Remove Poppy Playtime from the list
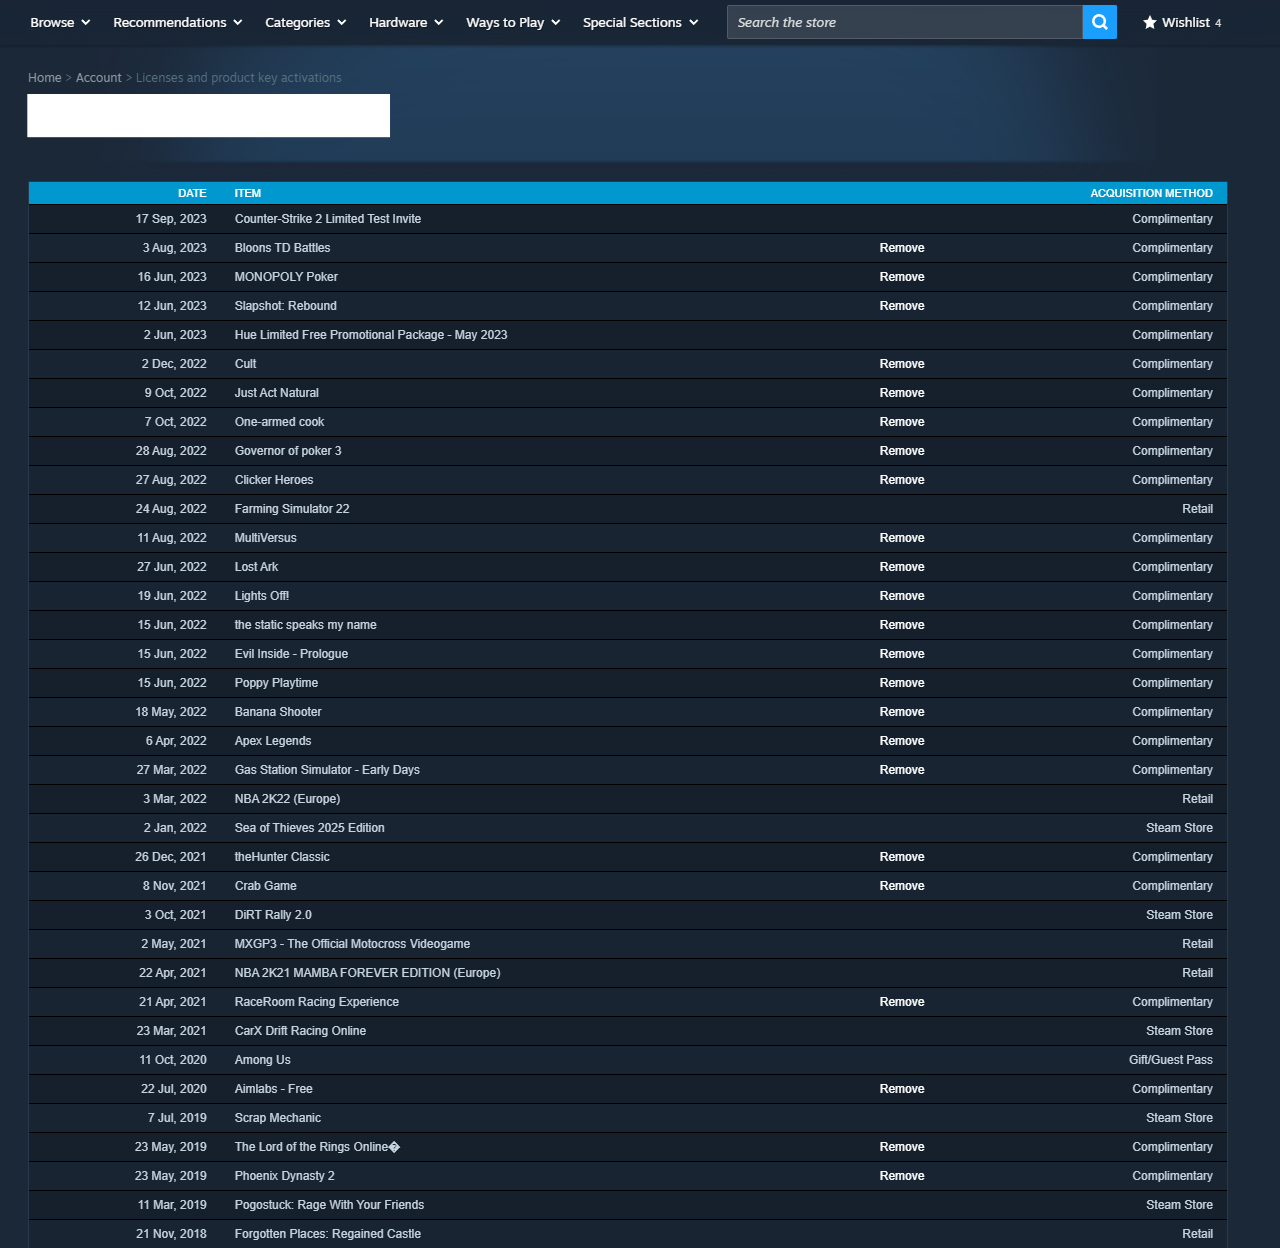Viewport: 1280px width, 1248px height. pos(901,682)
